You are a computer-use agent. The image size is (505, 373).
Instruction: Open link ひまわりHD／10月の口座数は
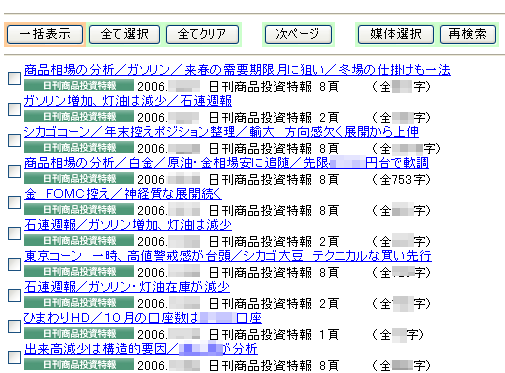[x=143, y=318]
